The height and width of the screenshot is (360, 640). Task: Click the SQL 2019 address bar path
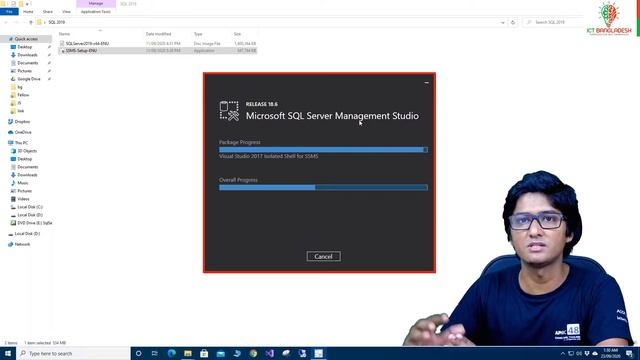tap(56, 22)
